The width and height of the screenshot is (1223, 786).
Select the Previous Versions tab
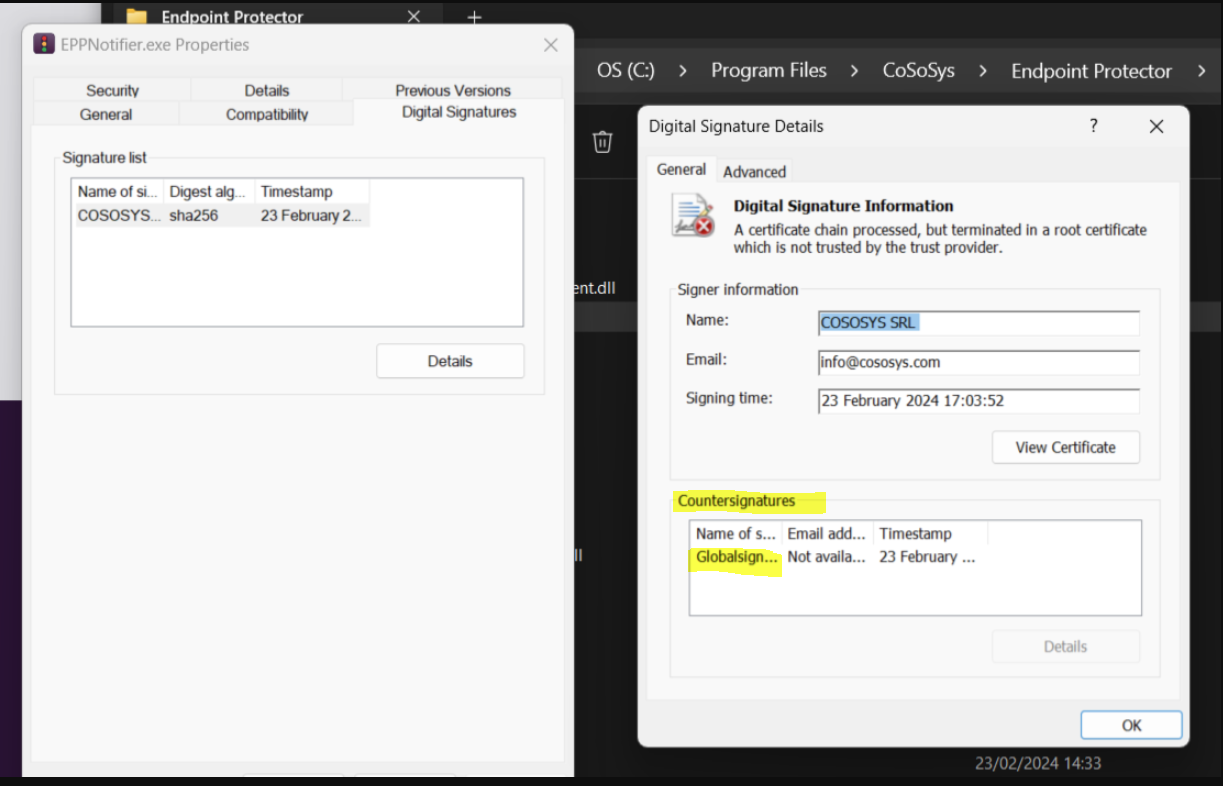pos(452,90)
